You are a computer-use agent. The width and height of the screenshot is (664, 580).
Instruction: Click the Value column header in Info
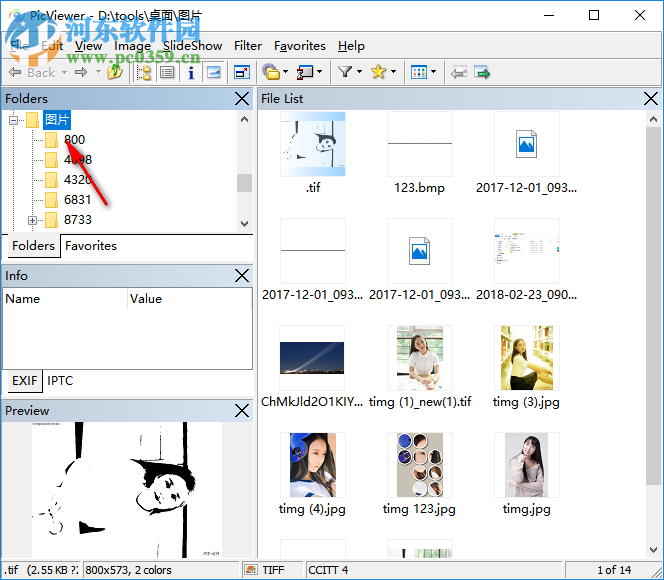point(189,299)
